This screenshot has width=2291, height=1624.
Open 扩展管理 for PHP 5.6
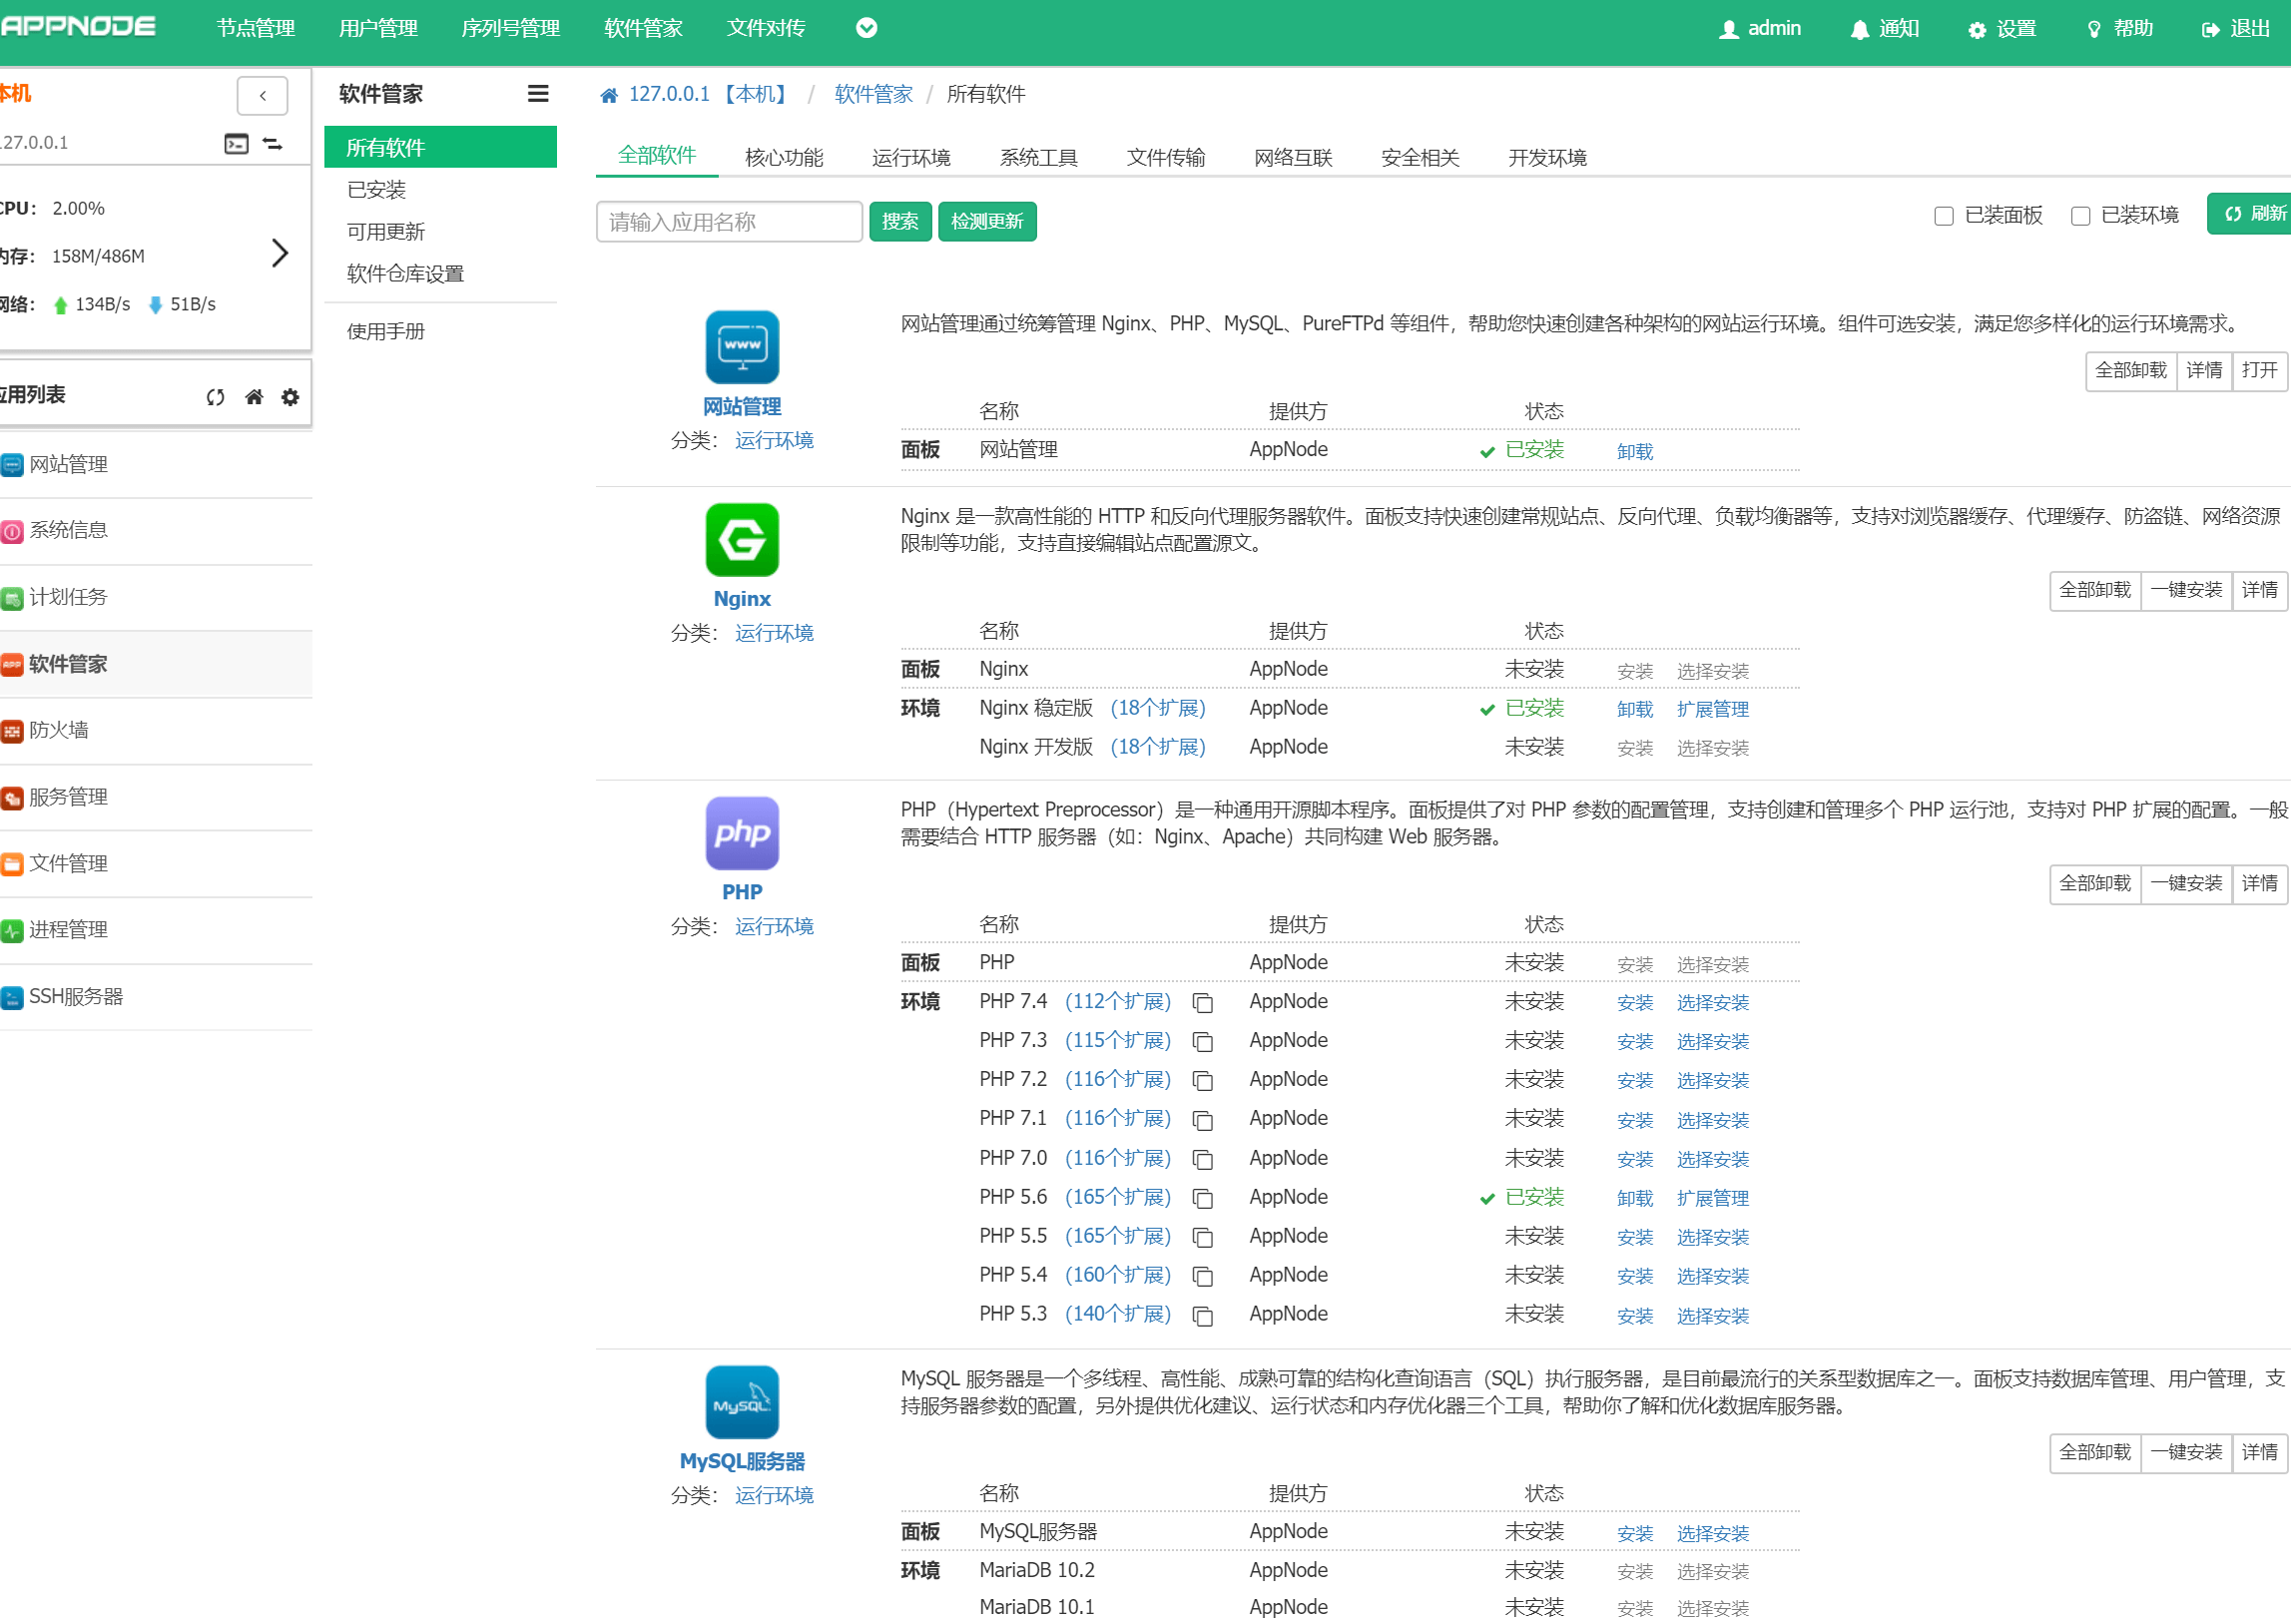point(1713,1199)
